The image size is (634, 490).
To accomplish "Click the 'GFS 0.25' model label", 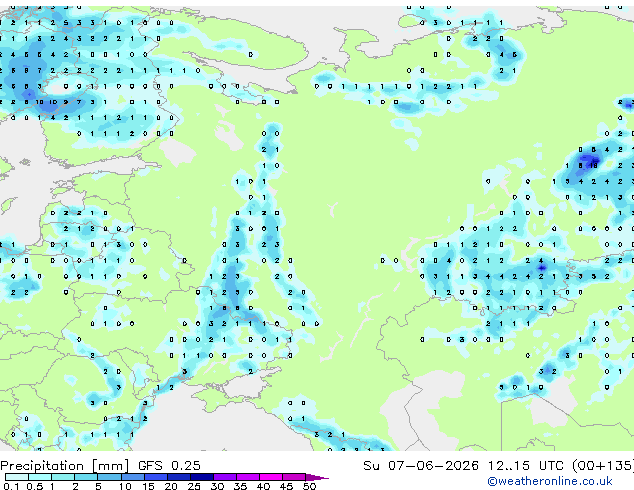I will pos(169,466).
